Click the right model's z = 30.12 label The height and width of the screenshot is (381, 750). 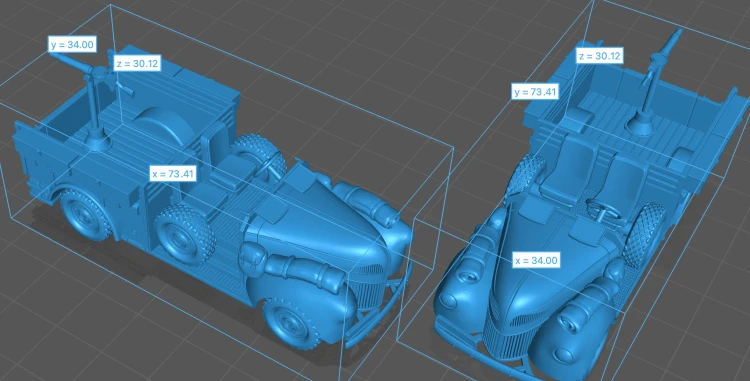[x=599, y=56]
